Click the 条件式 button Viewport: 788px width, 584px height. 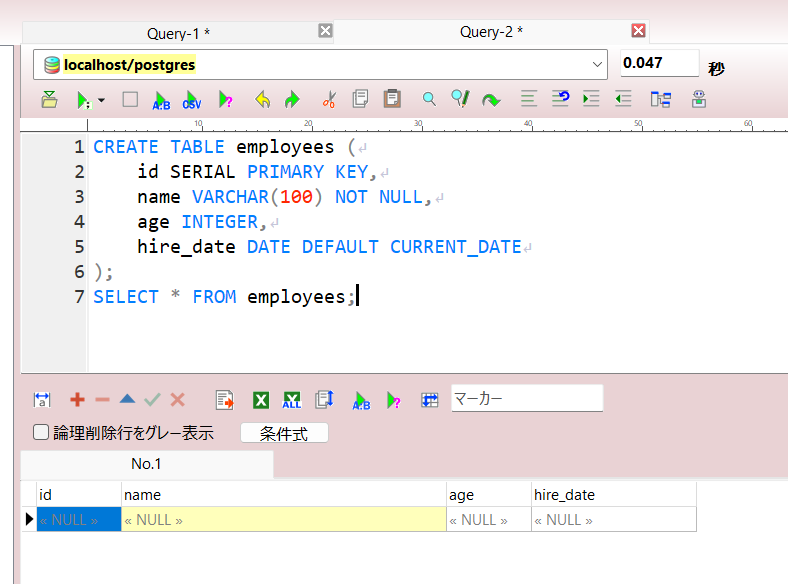click(x=284, y=434)
